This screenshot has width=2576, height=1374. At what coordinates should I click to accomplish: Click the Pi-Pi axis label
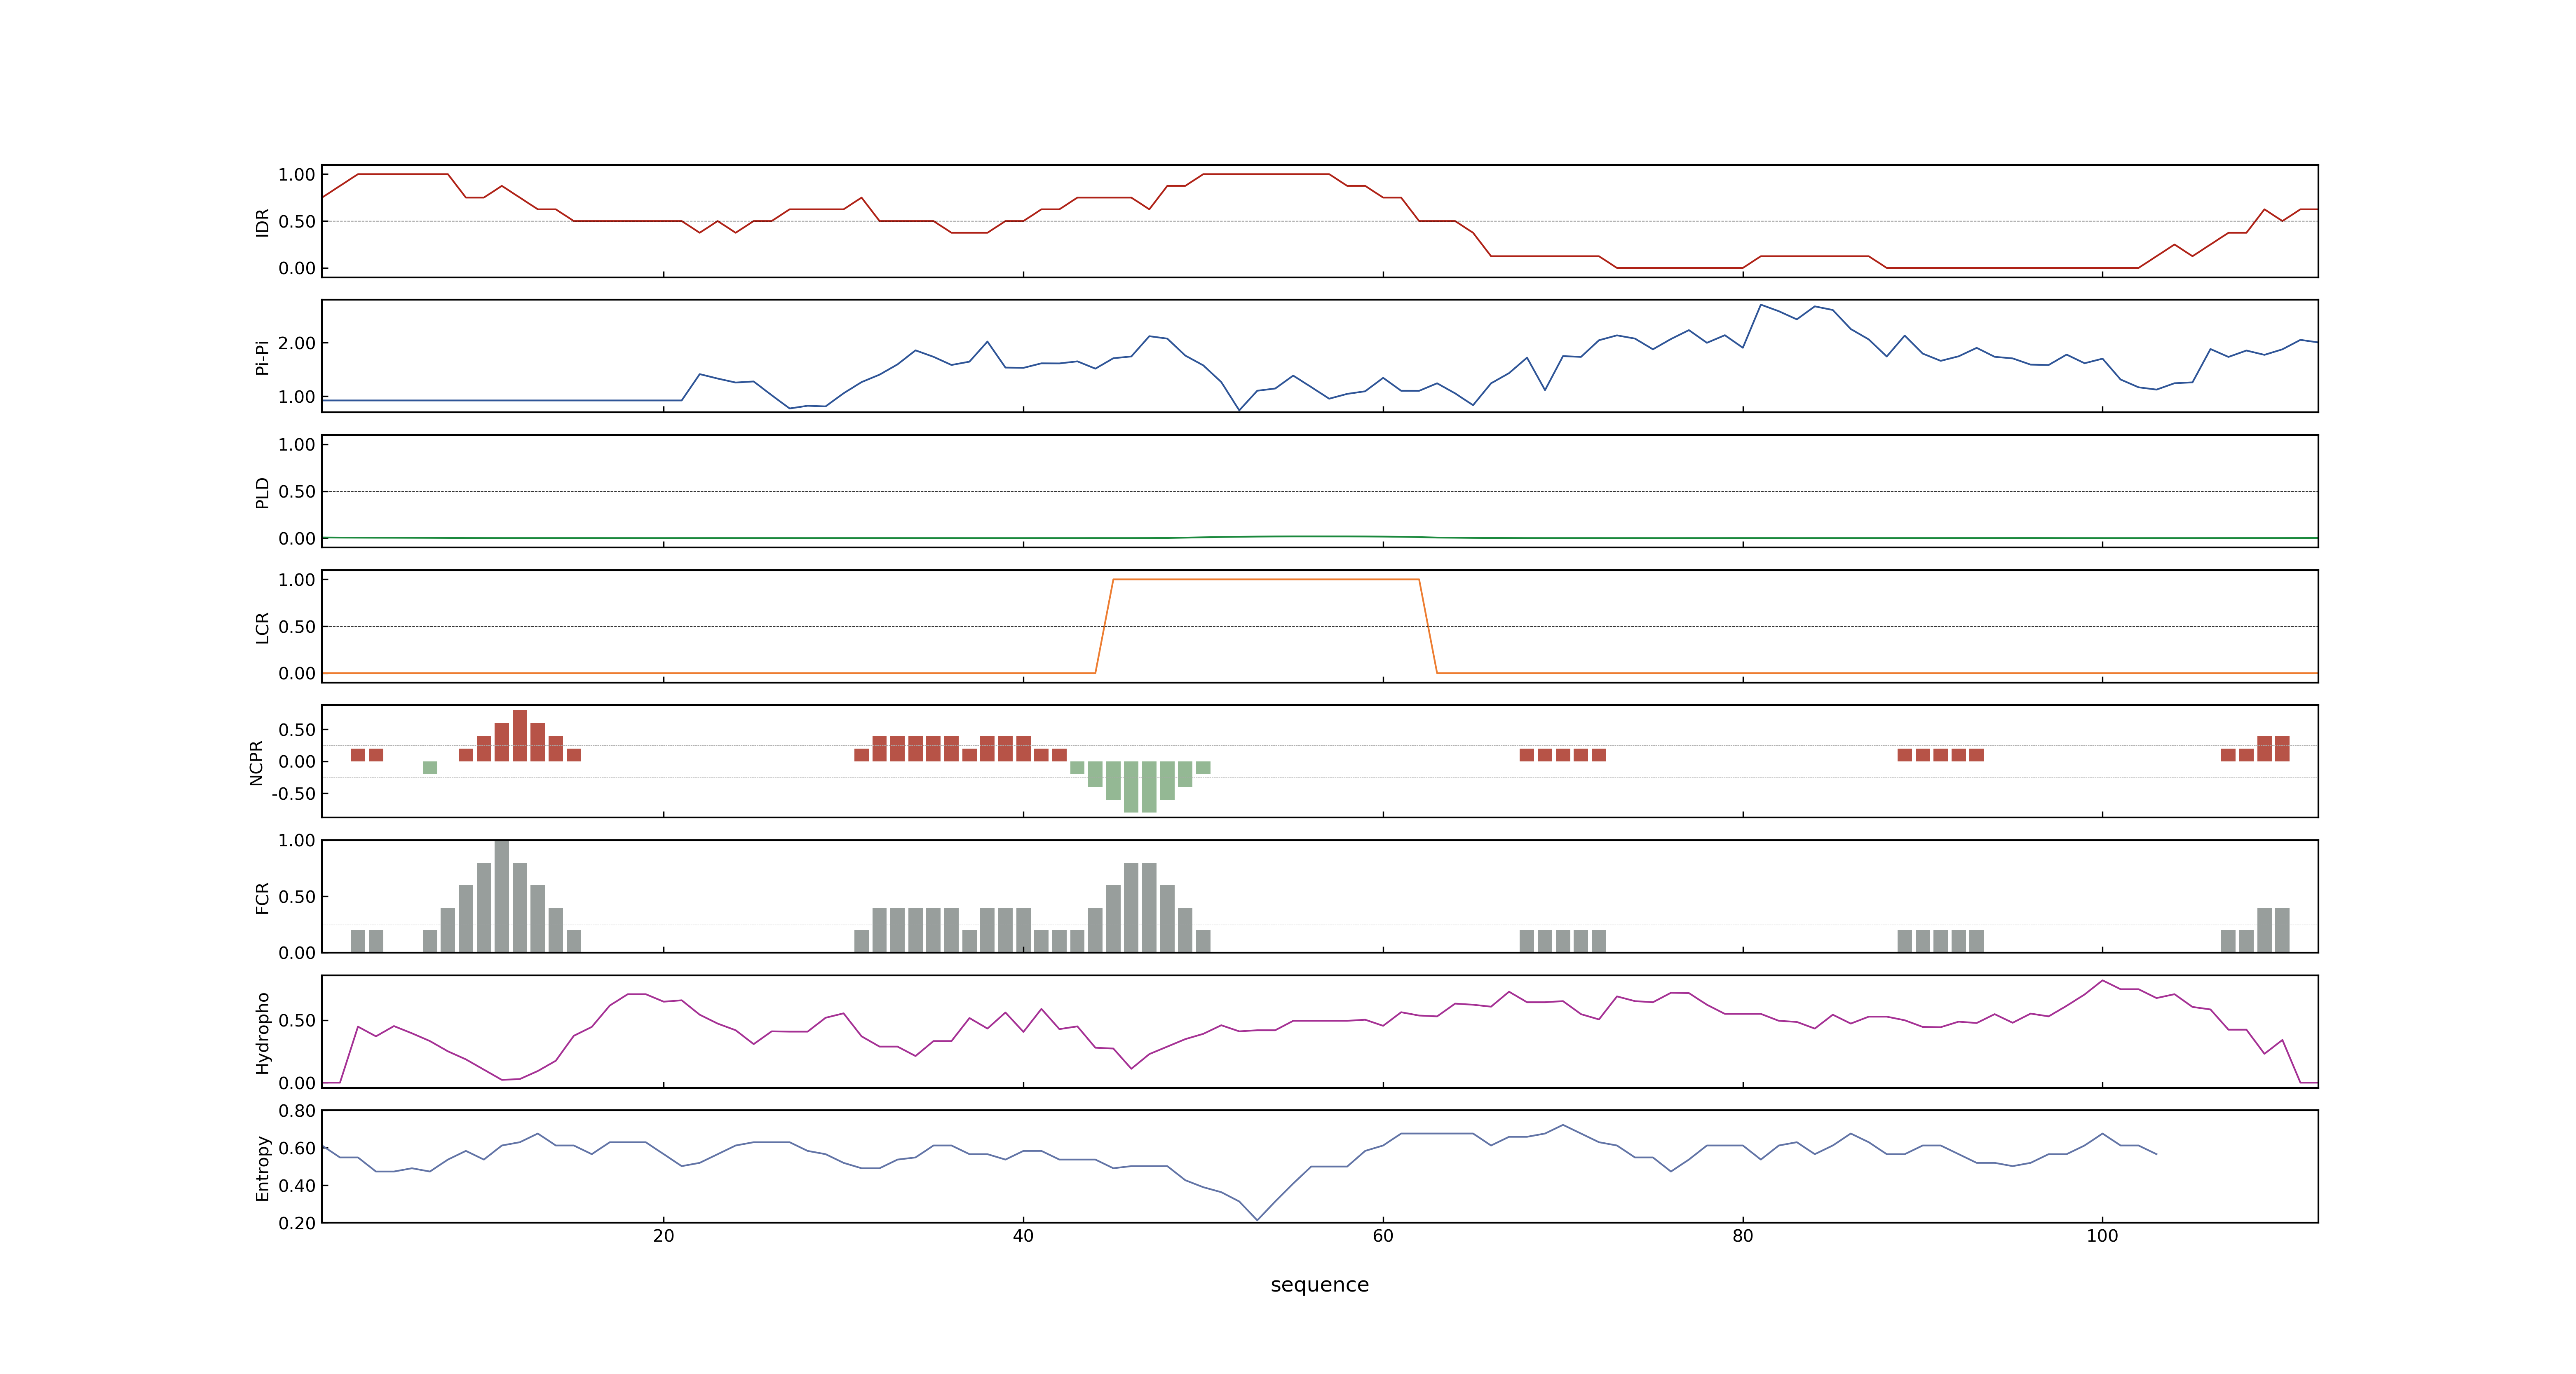click(x=262, y=357)
